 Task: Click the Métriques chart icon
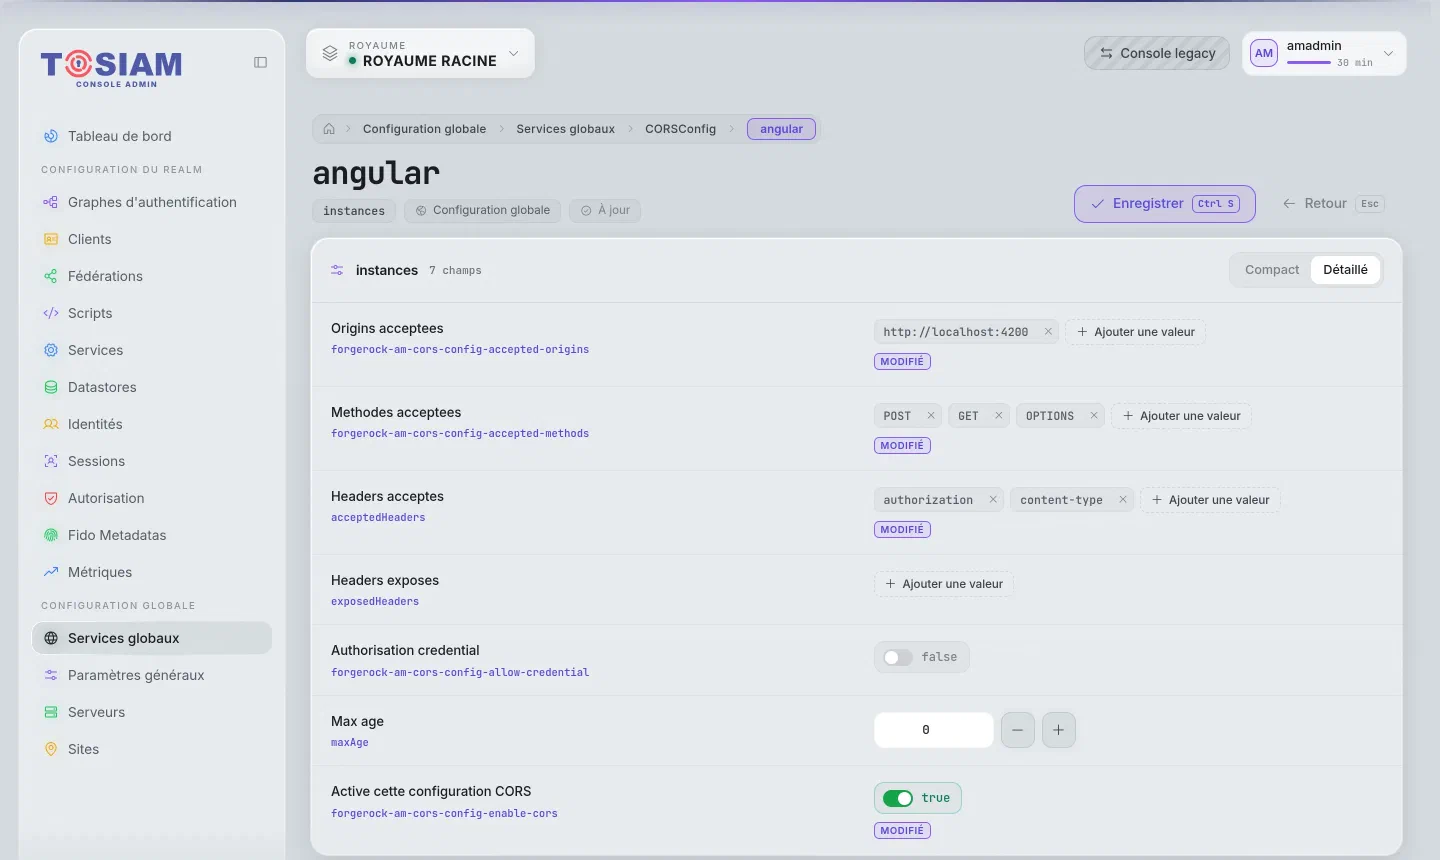tap(51, 572)
